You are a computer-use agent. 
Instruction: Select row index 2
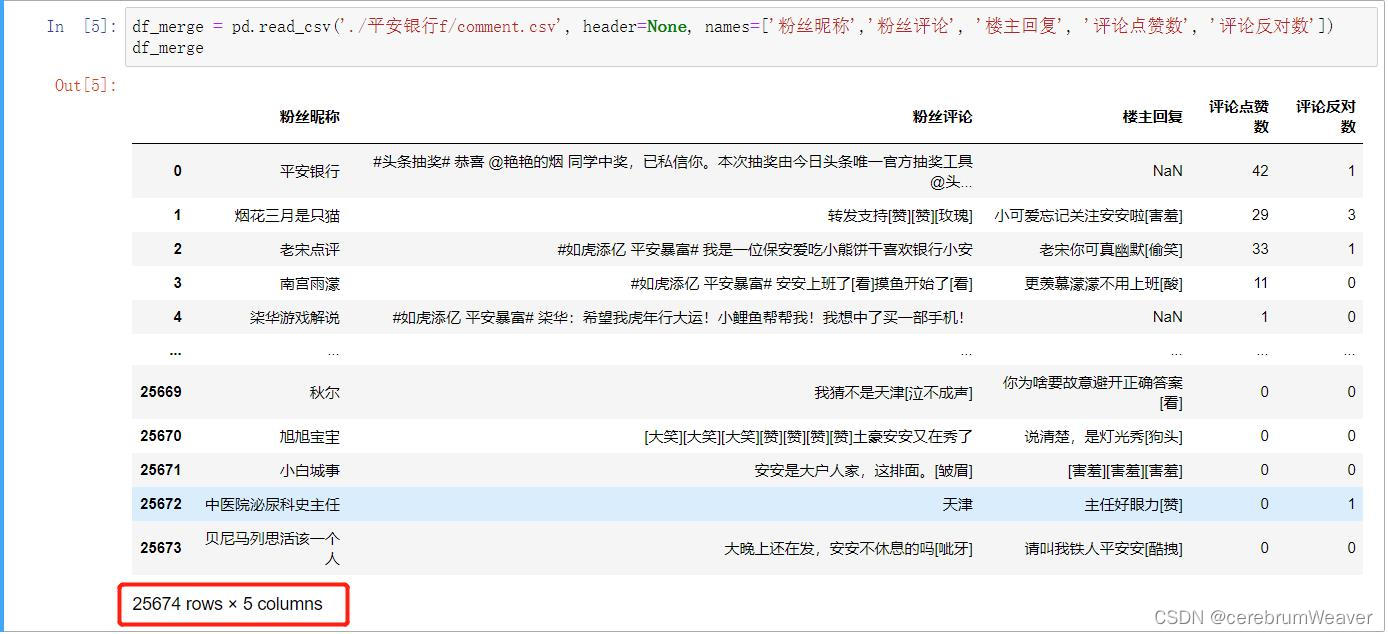coord(178,249)
